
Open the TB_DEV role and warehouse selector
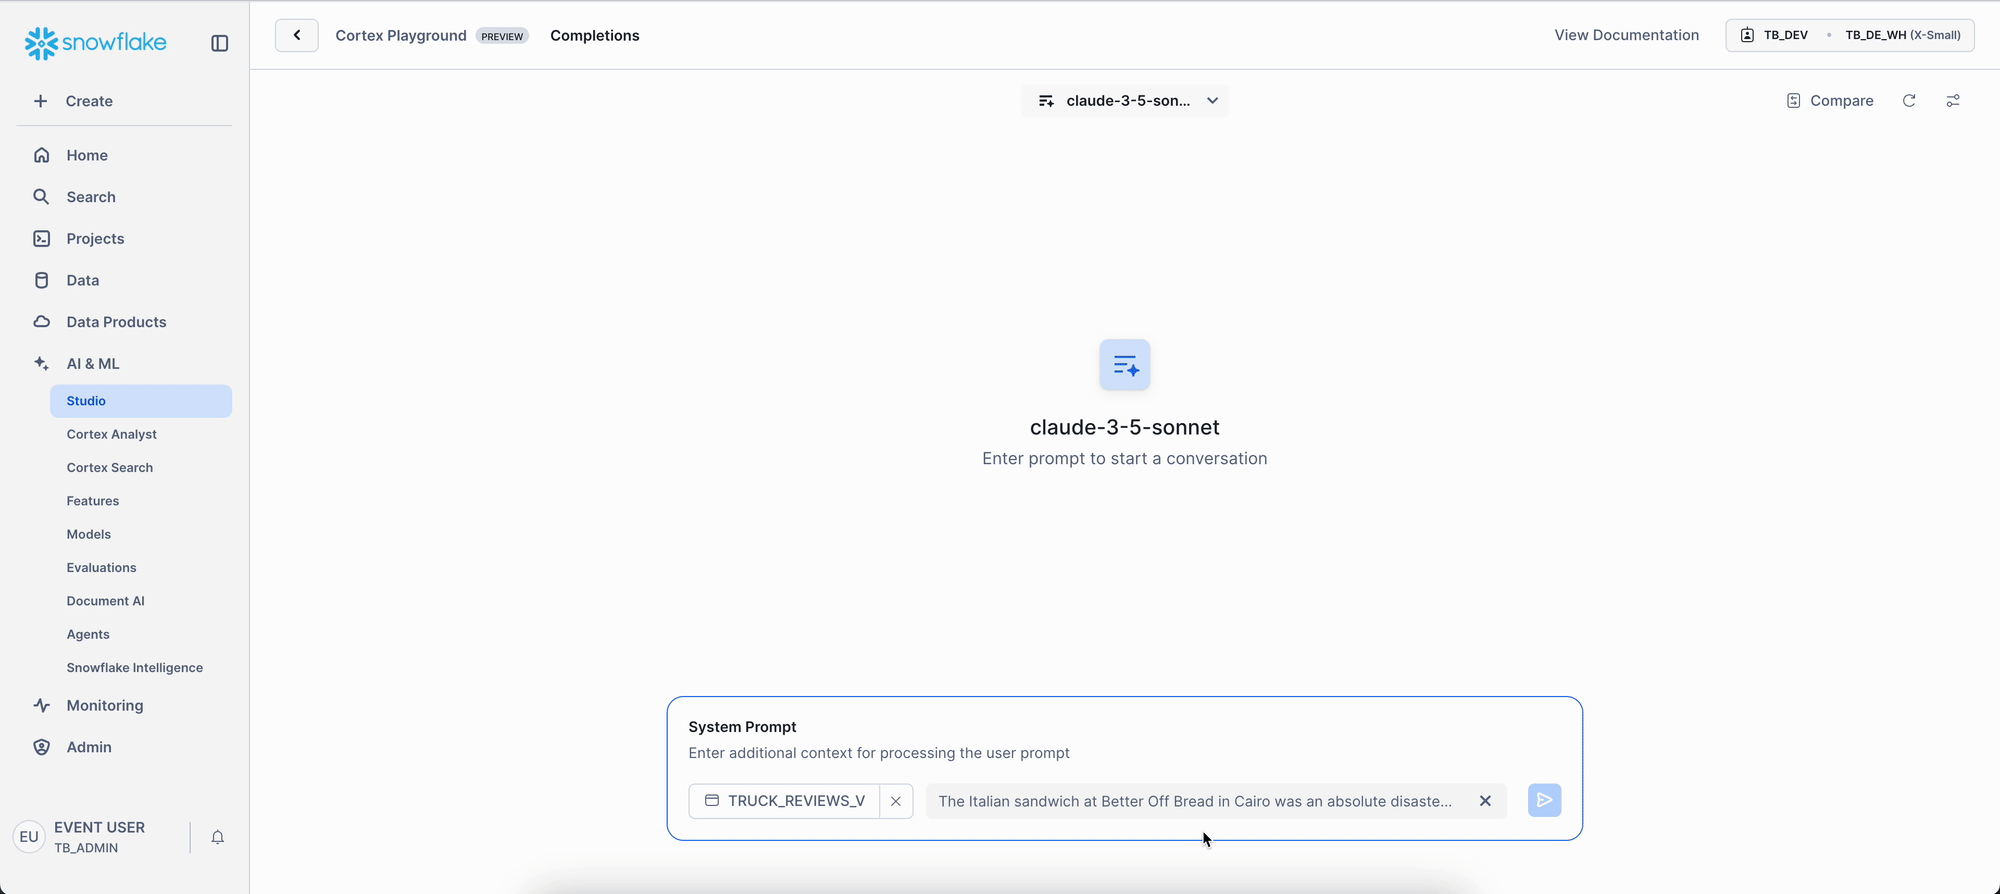[1849, 35]
